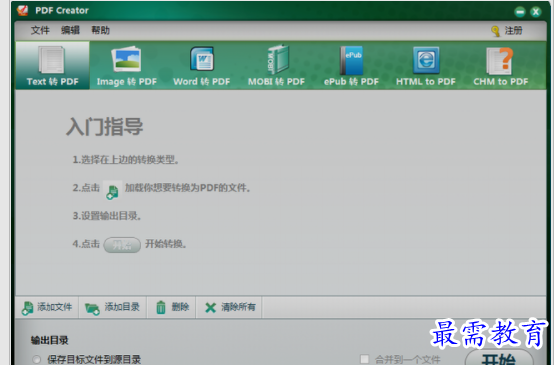Open the MOBI 转 PDF converter
The image size is (554, 365).
(x=276, y=65)
